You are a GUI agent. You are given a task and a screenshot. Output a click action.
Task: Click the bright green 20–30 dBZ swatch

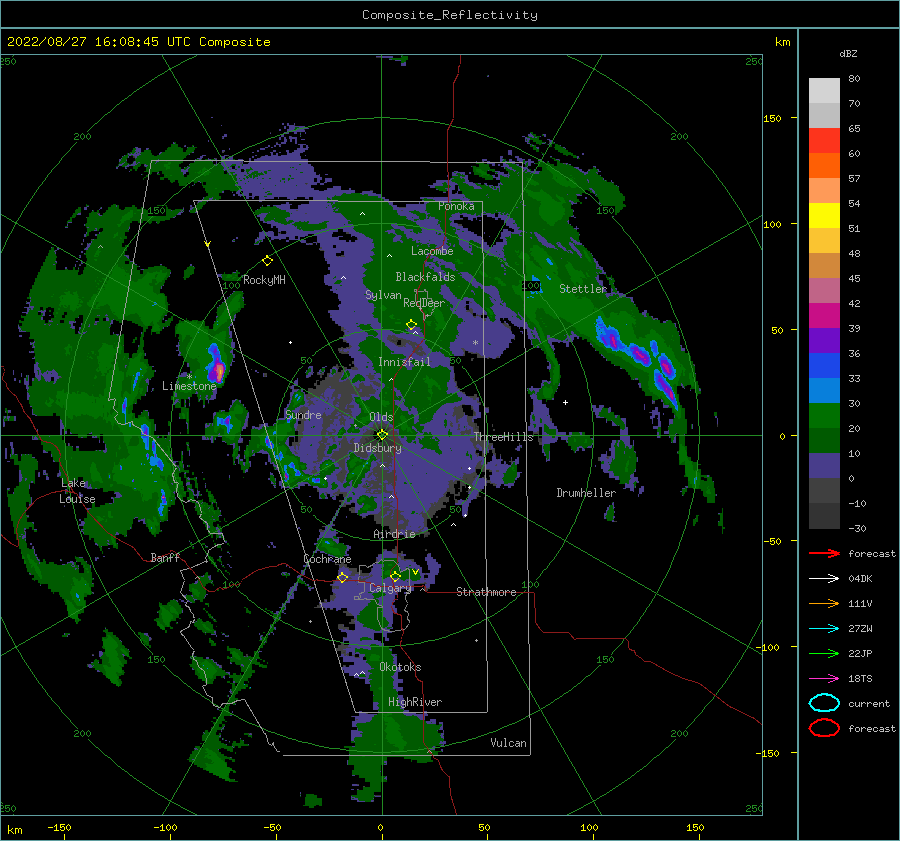pyautogui.click(x=824, y=416)
